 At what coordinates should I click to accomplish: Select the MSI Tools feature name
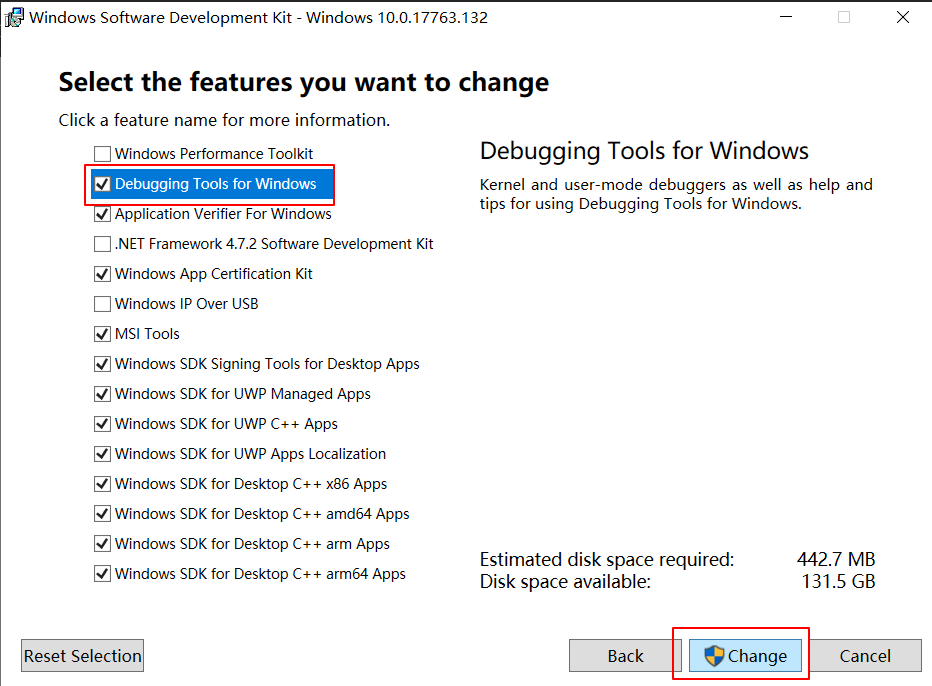(147, 334)
